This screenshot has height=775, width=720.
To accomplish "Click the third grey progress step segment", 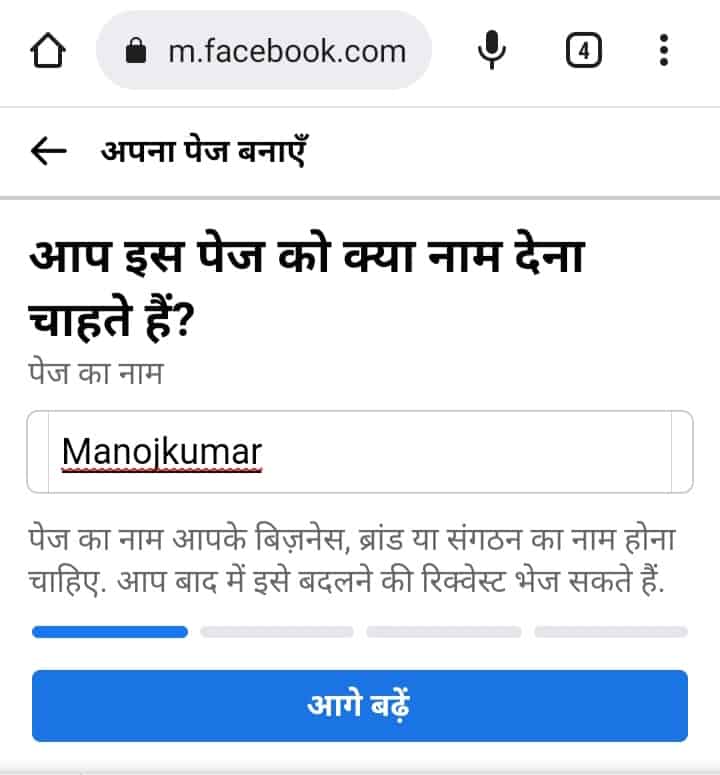I will [x=444, y=632].
